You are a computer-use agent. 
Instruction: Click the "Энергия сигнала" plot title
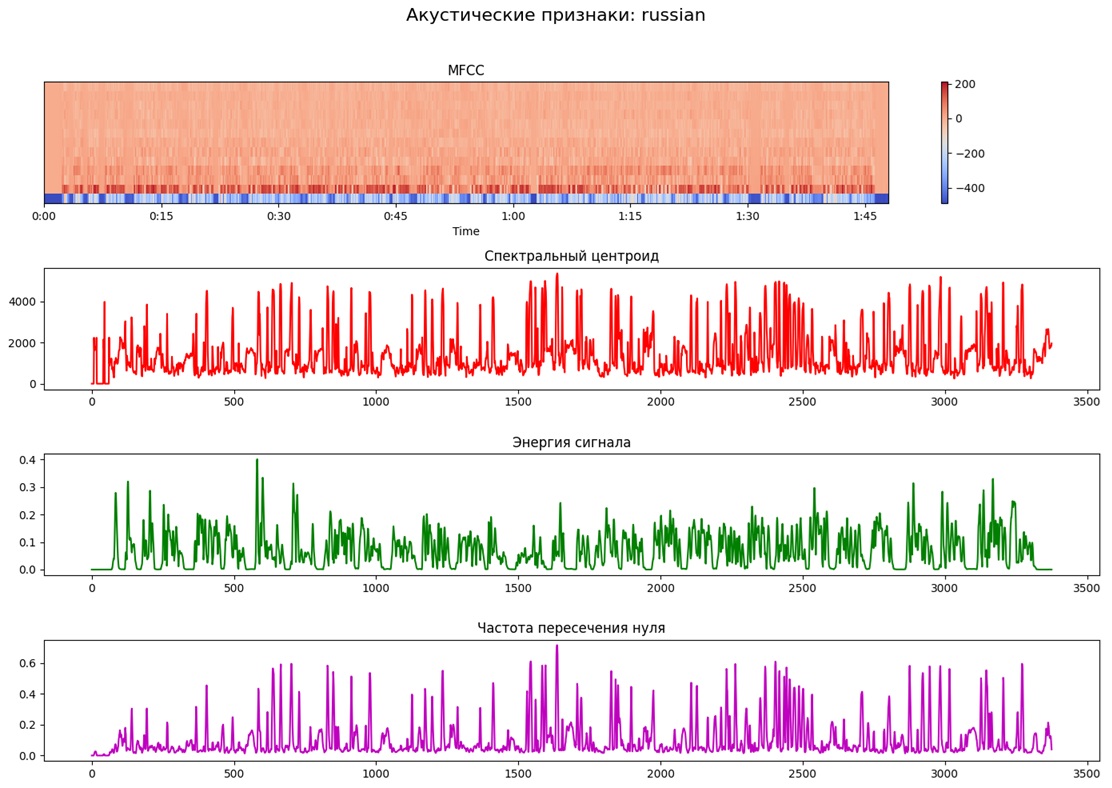pyautogui.click(x=571, y=442)
